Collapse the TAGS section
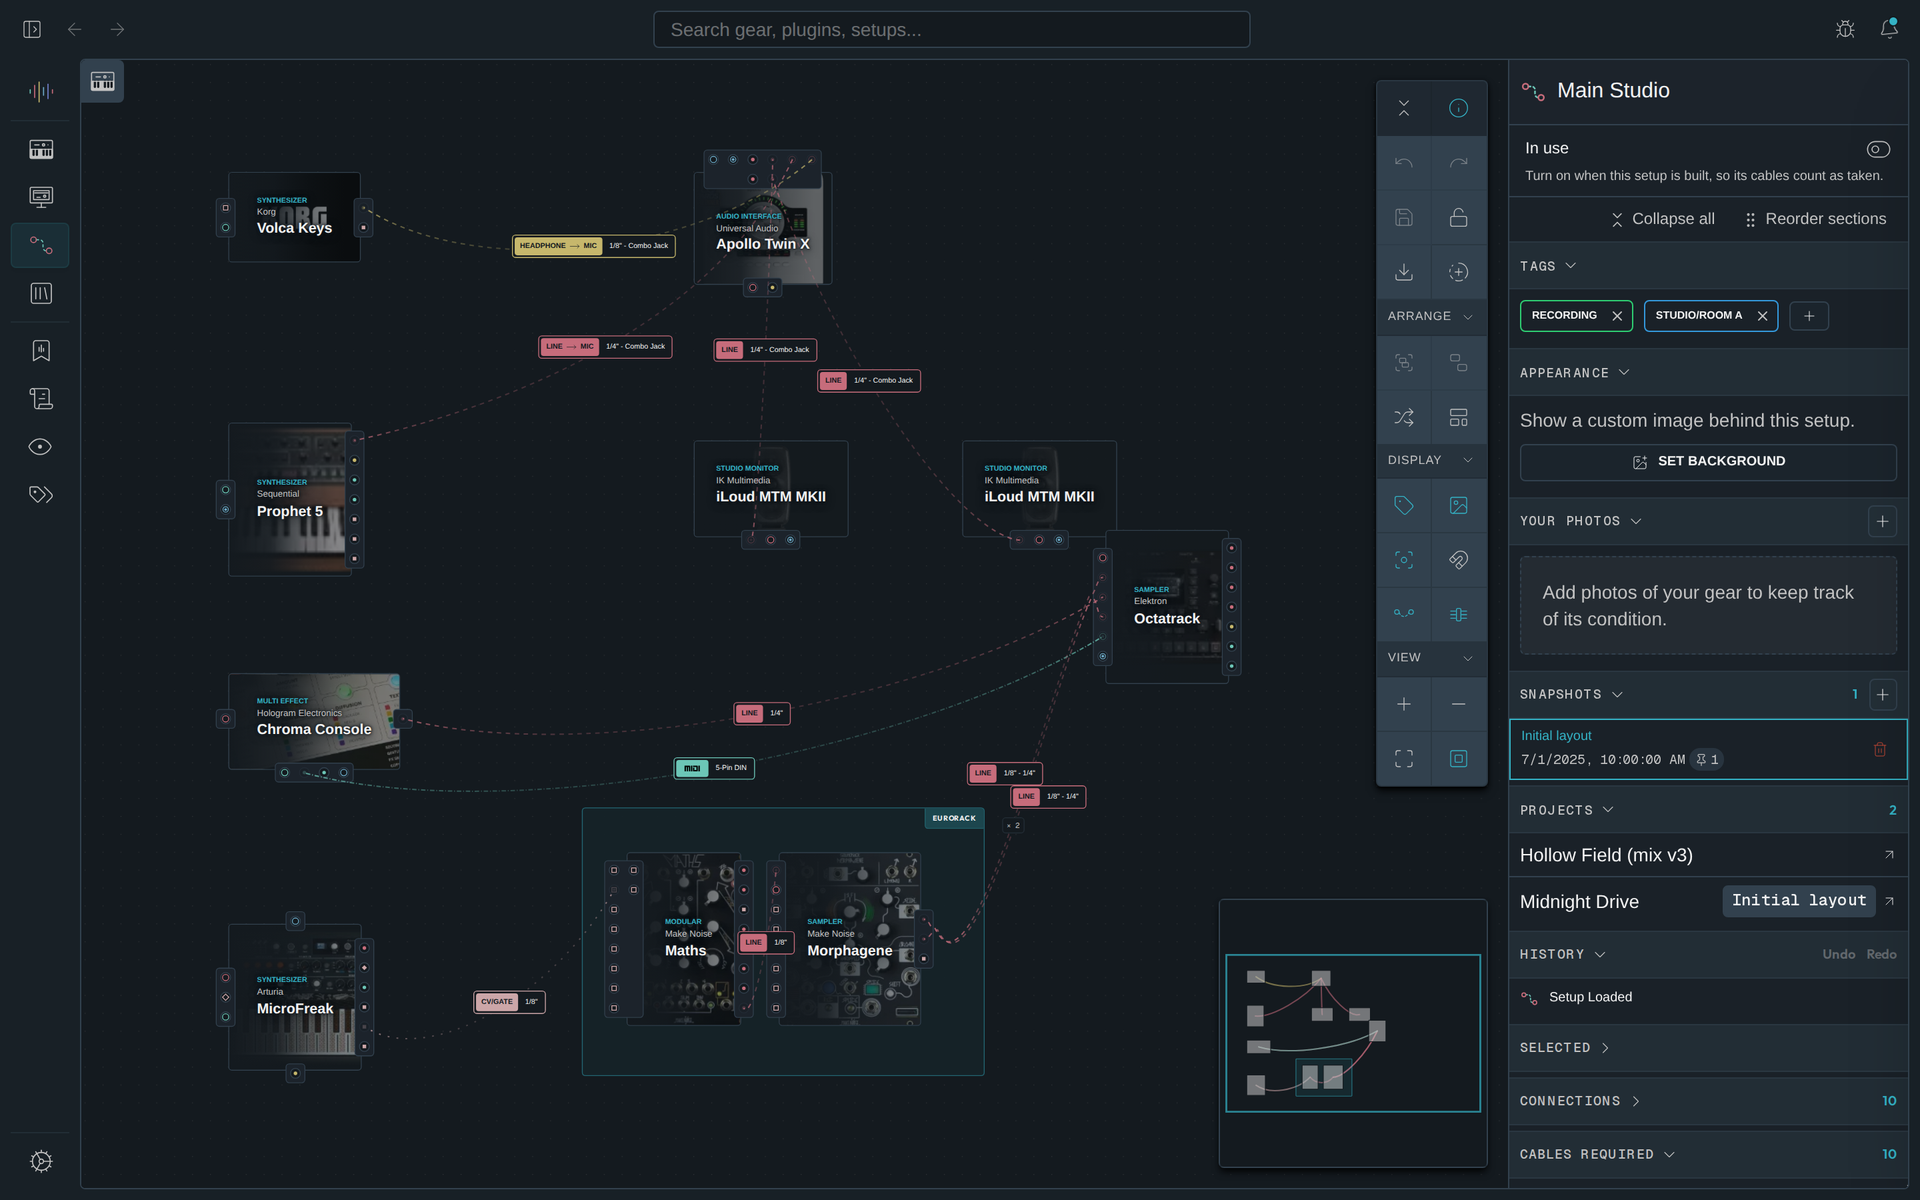 [x=1548, y=266]
